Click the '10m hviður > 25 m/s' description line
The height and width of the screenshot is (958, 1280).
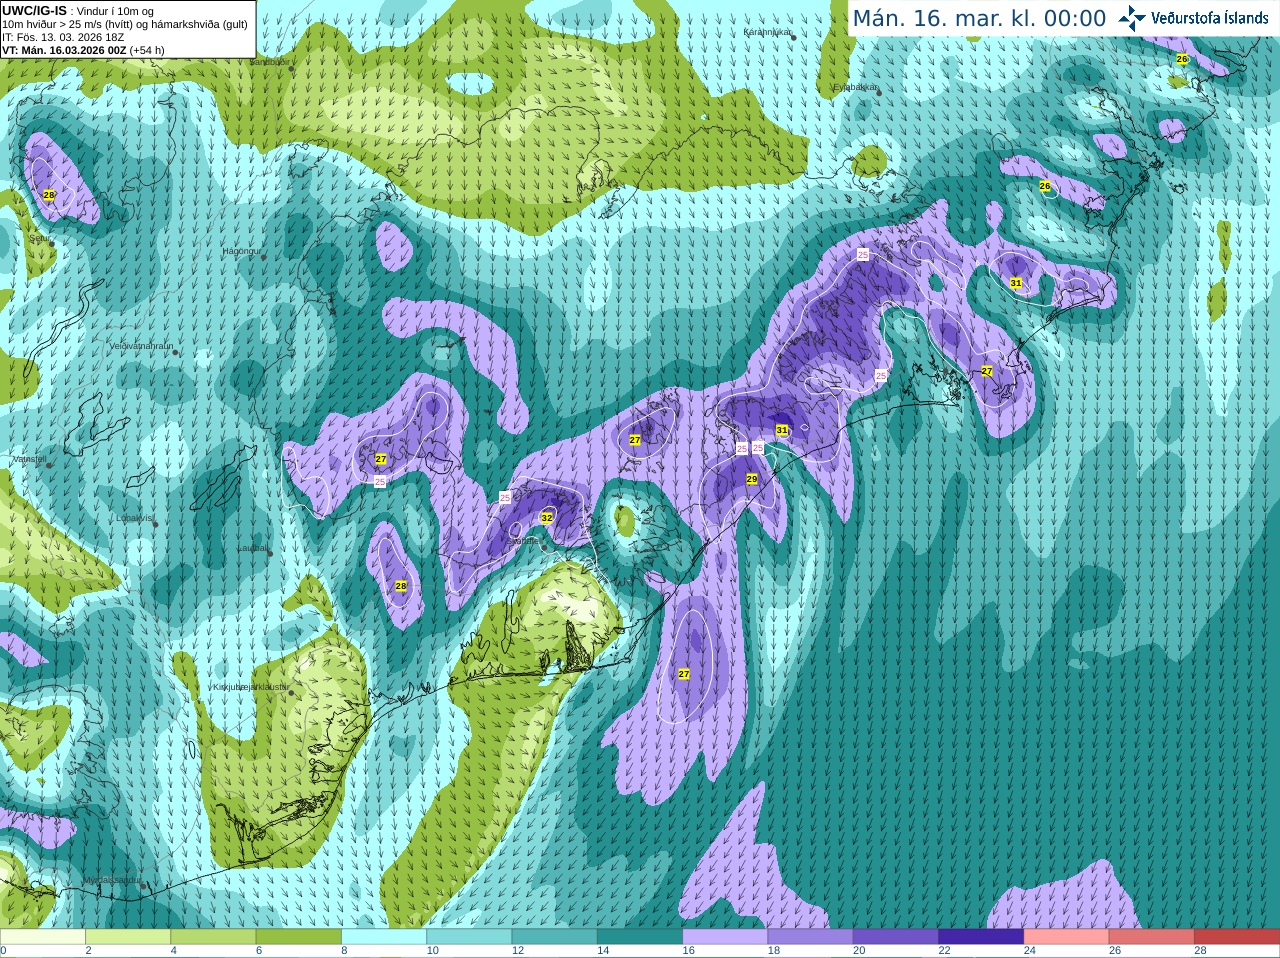click(125, 24)
